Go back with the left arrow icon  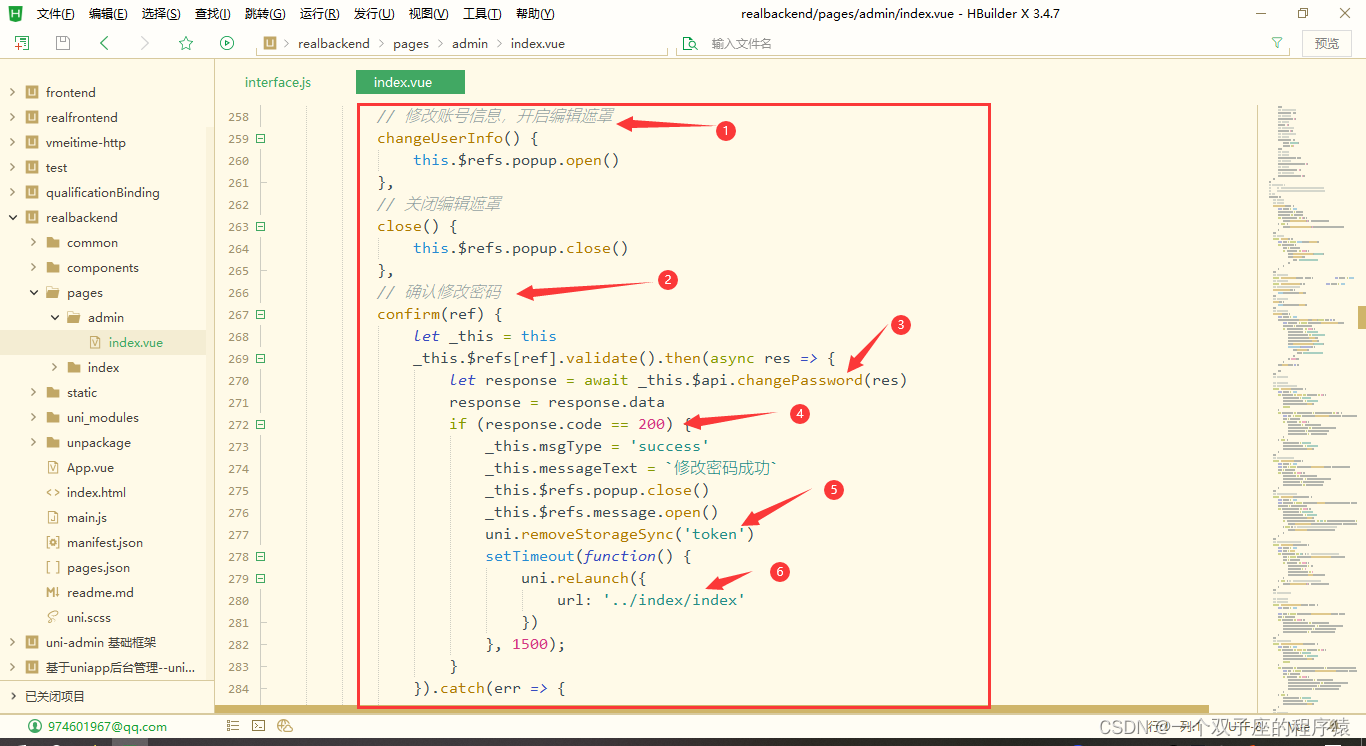tap(104, 43)
